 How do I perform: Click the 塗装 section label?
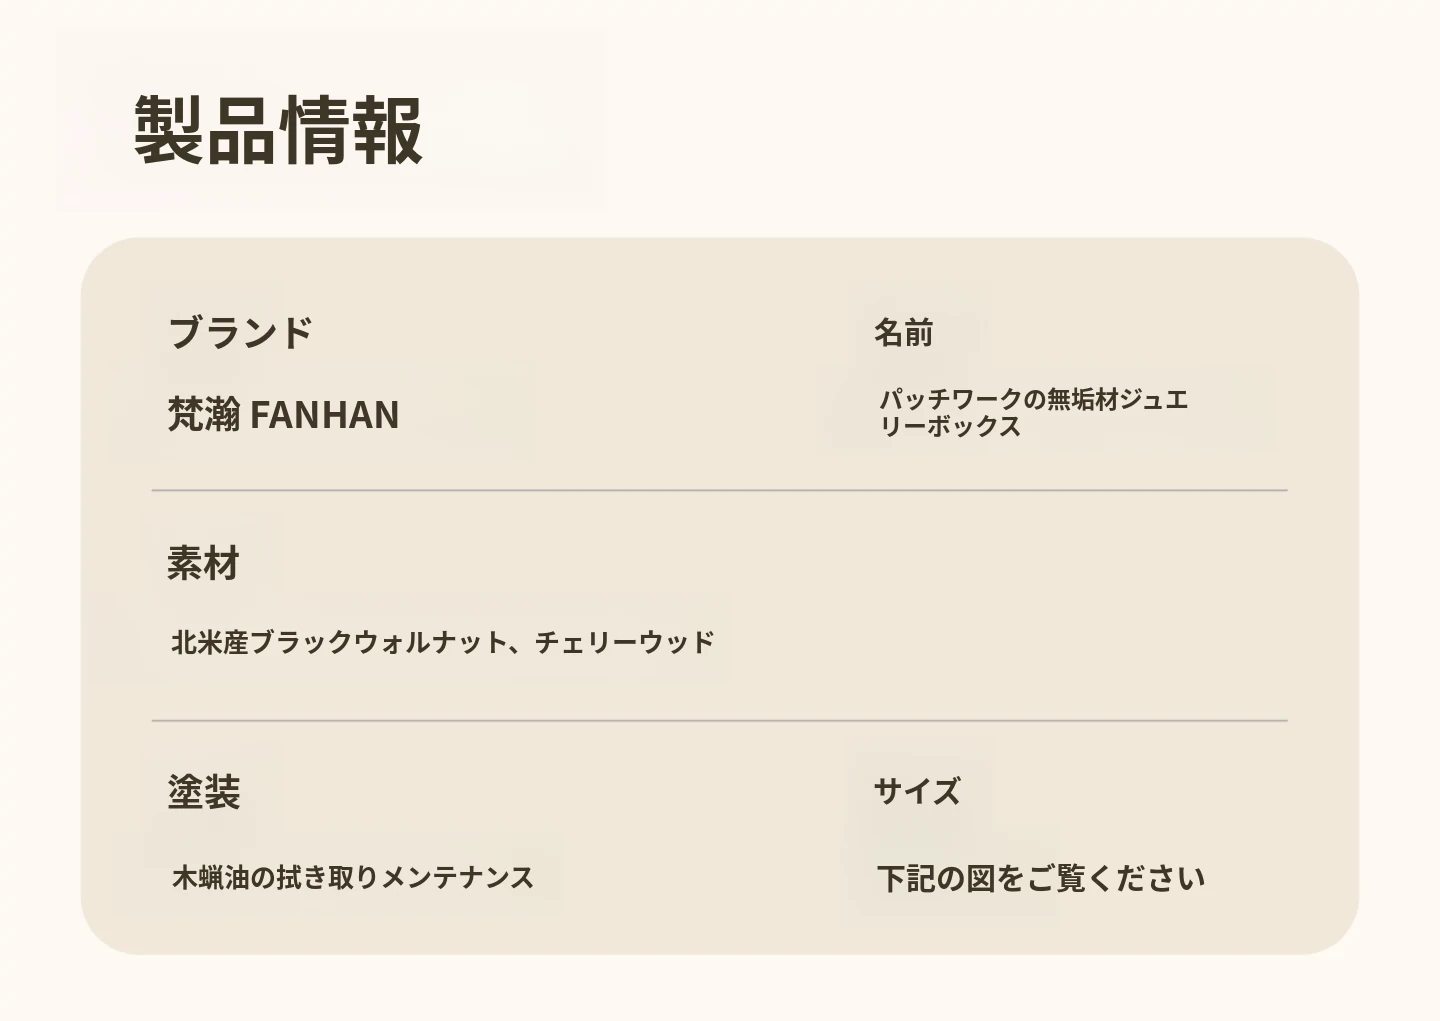point(203,792)
